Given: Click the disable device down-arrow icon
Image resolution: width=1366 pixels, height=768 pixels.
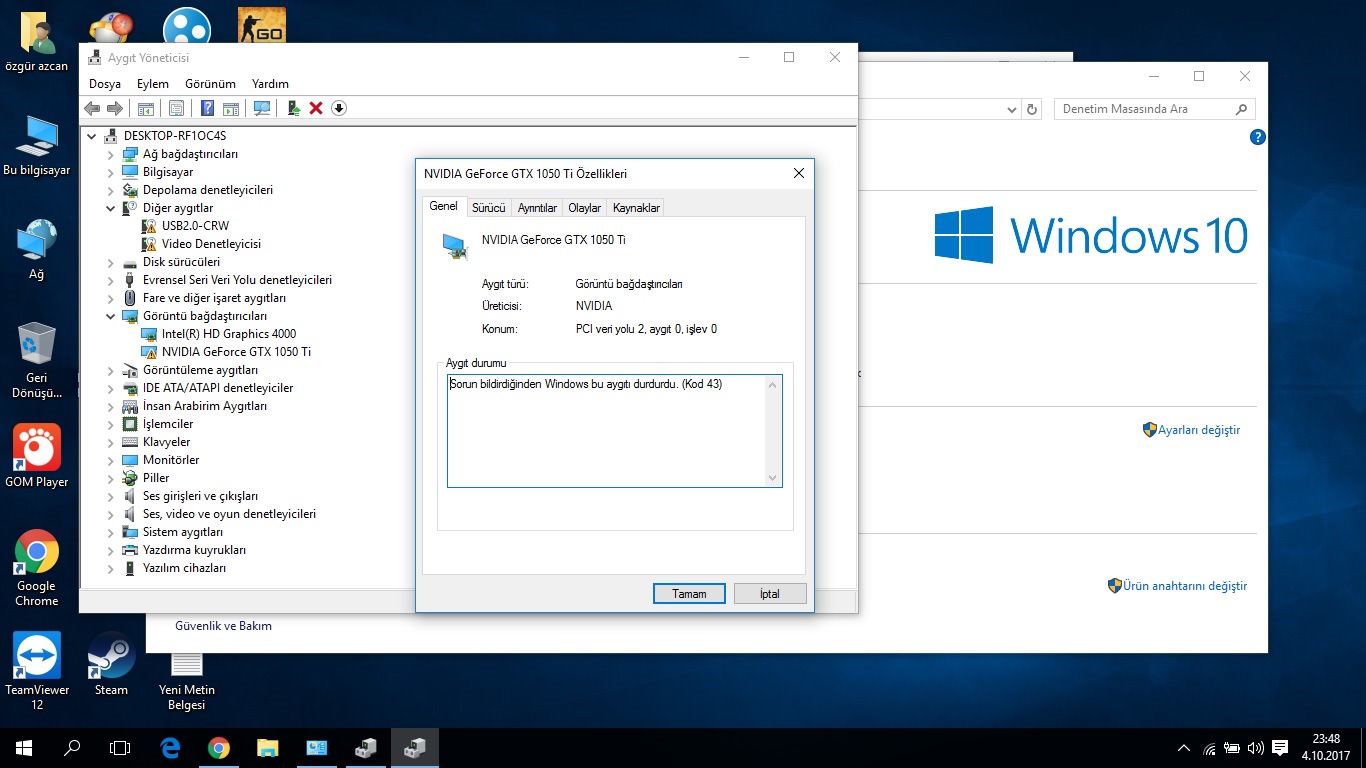Looking at the screenshot, I should pos(339,108).
